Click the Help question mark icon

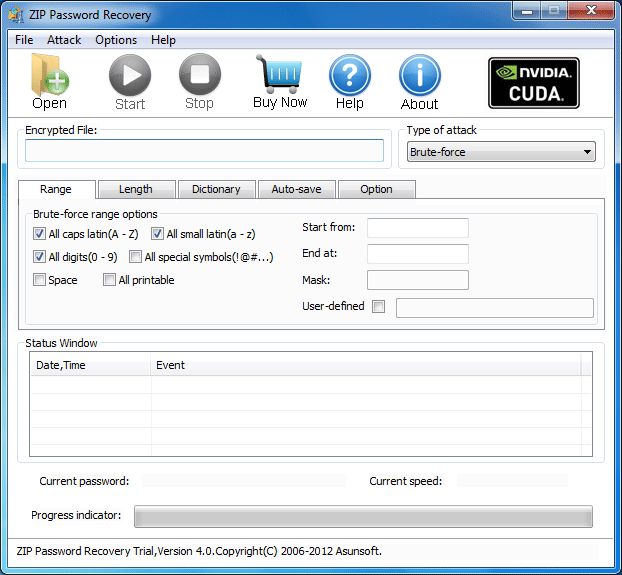point(349,75)
